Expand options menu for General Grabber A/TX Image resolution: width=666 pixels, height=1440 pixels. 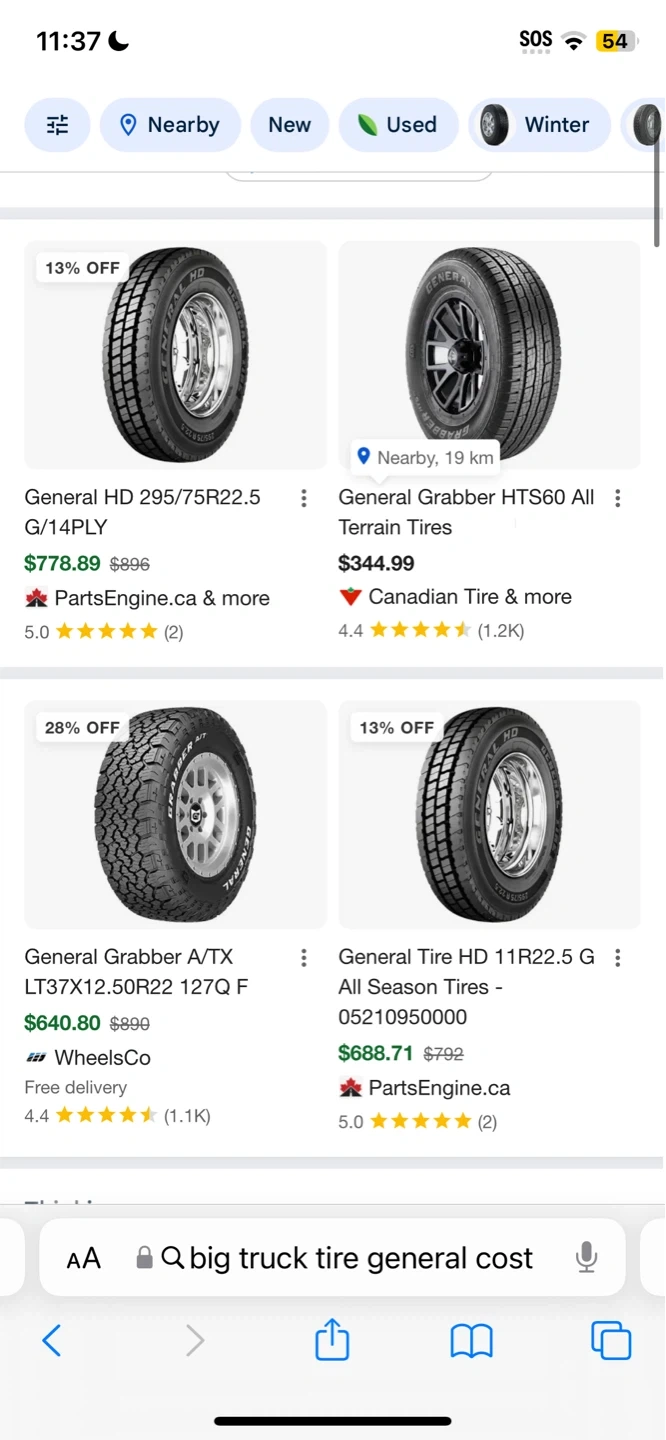pyautogui.click(x=304, y=958)
